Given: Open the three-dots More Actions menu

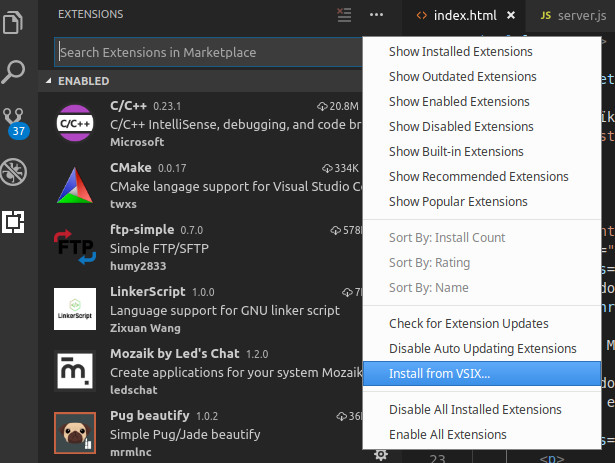Looking at the screenshot, I should (376, 15).
